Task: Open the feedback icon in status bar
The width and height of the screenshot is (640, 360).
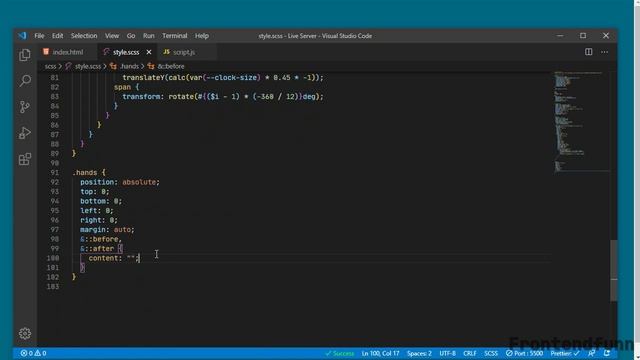Action: [592, 353]
